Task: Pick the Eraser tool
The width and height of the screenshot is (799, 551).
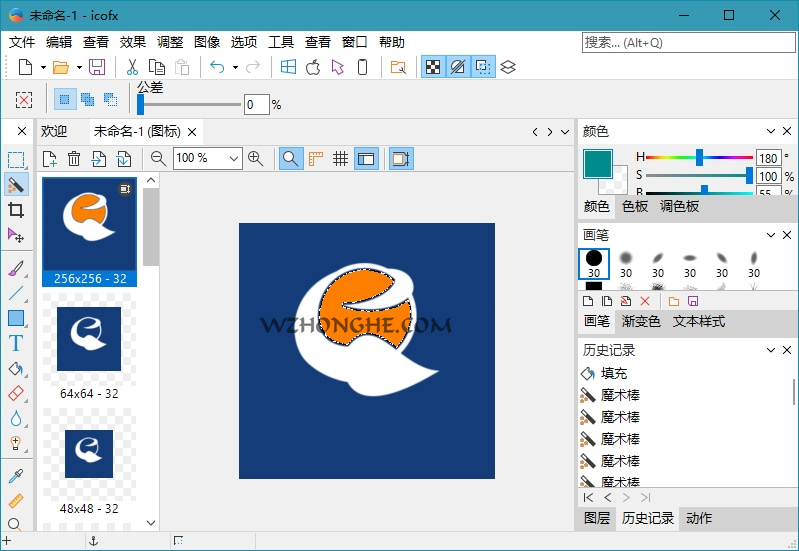Action: pos(16,394)
